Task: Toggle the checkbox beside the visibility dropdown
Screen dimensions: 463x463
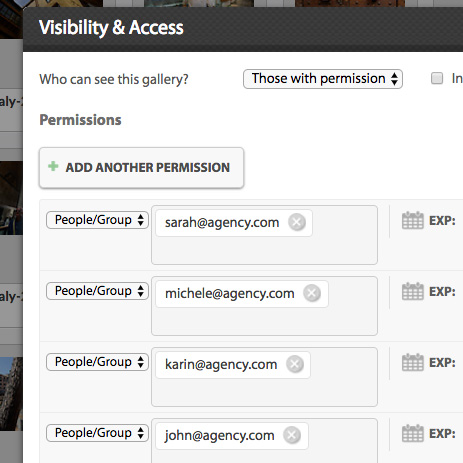Action: tap(437, 79)
